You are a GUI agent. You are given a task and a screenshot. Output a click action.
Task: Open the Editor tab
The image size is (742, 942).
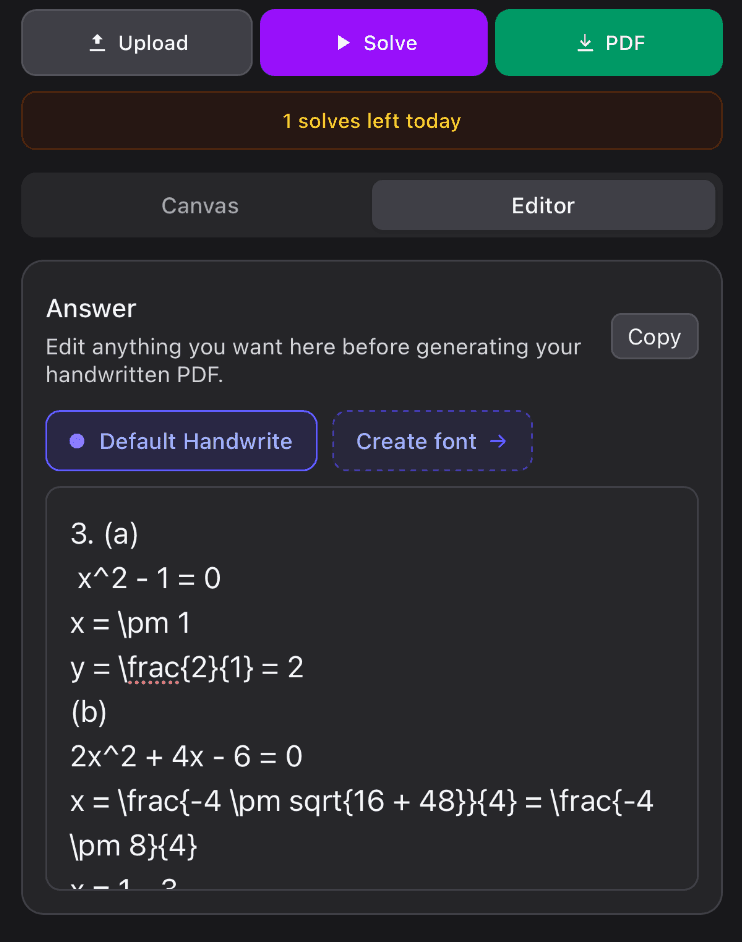(543, 206)
